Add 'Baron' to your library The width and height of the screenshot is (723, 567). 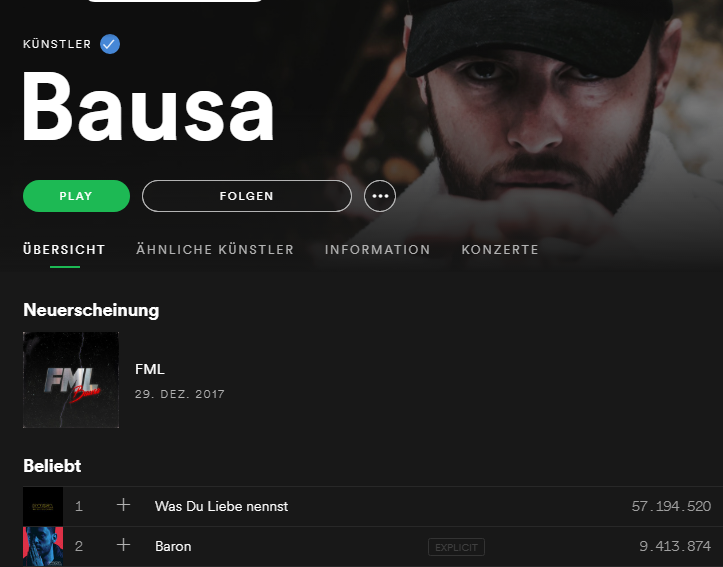123,545
